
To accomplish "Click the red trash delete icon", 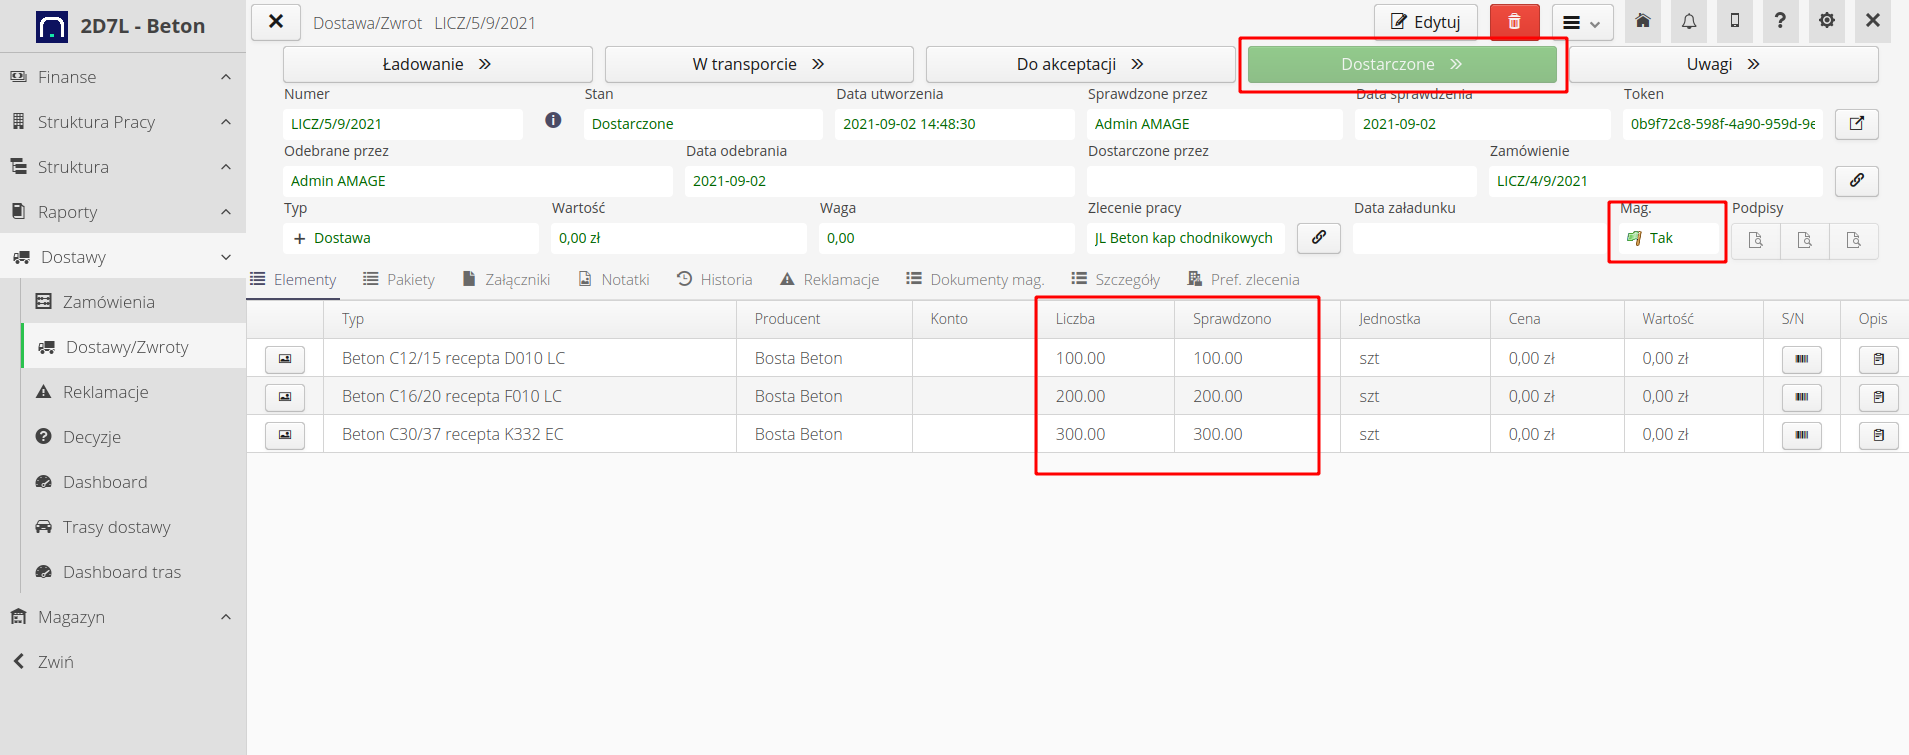I will pyautogui.click(x=1514, y=22).
